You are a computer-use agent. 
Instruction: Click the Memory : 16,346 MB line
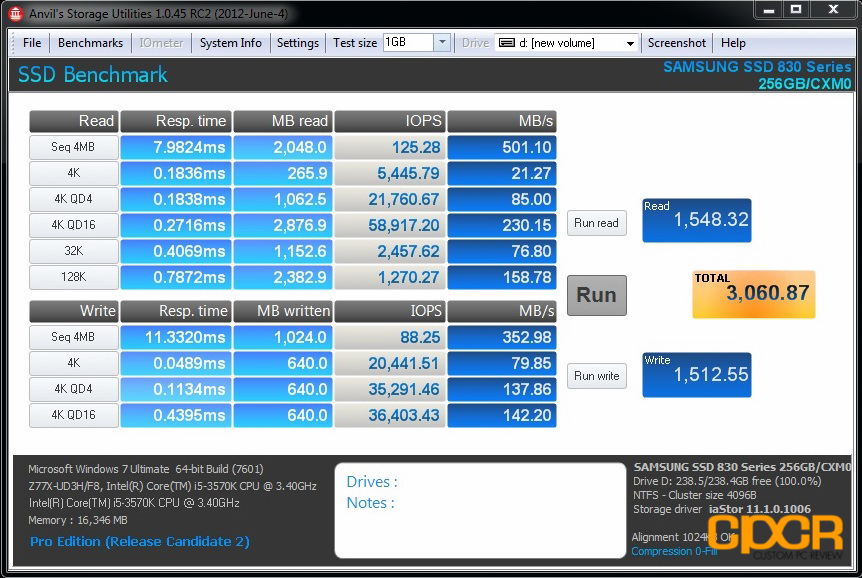pyautogui.click(x=78, y=520)
